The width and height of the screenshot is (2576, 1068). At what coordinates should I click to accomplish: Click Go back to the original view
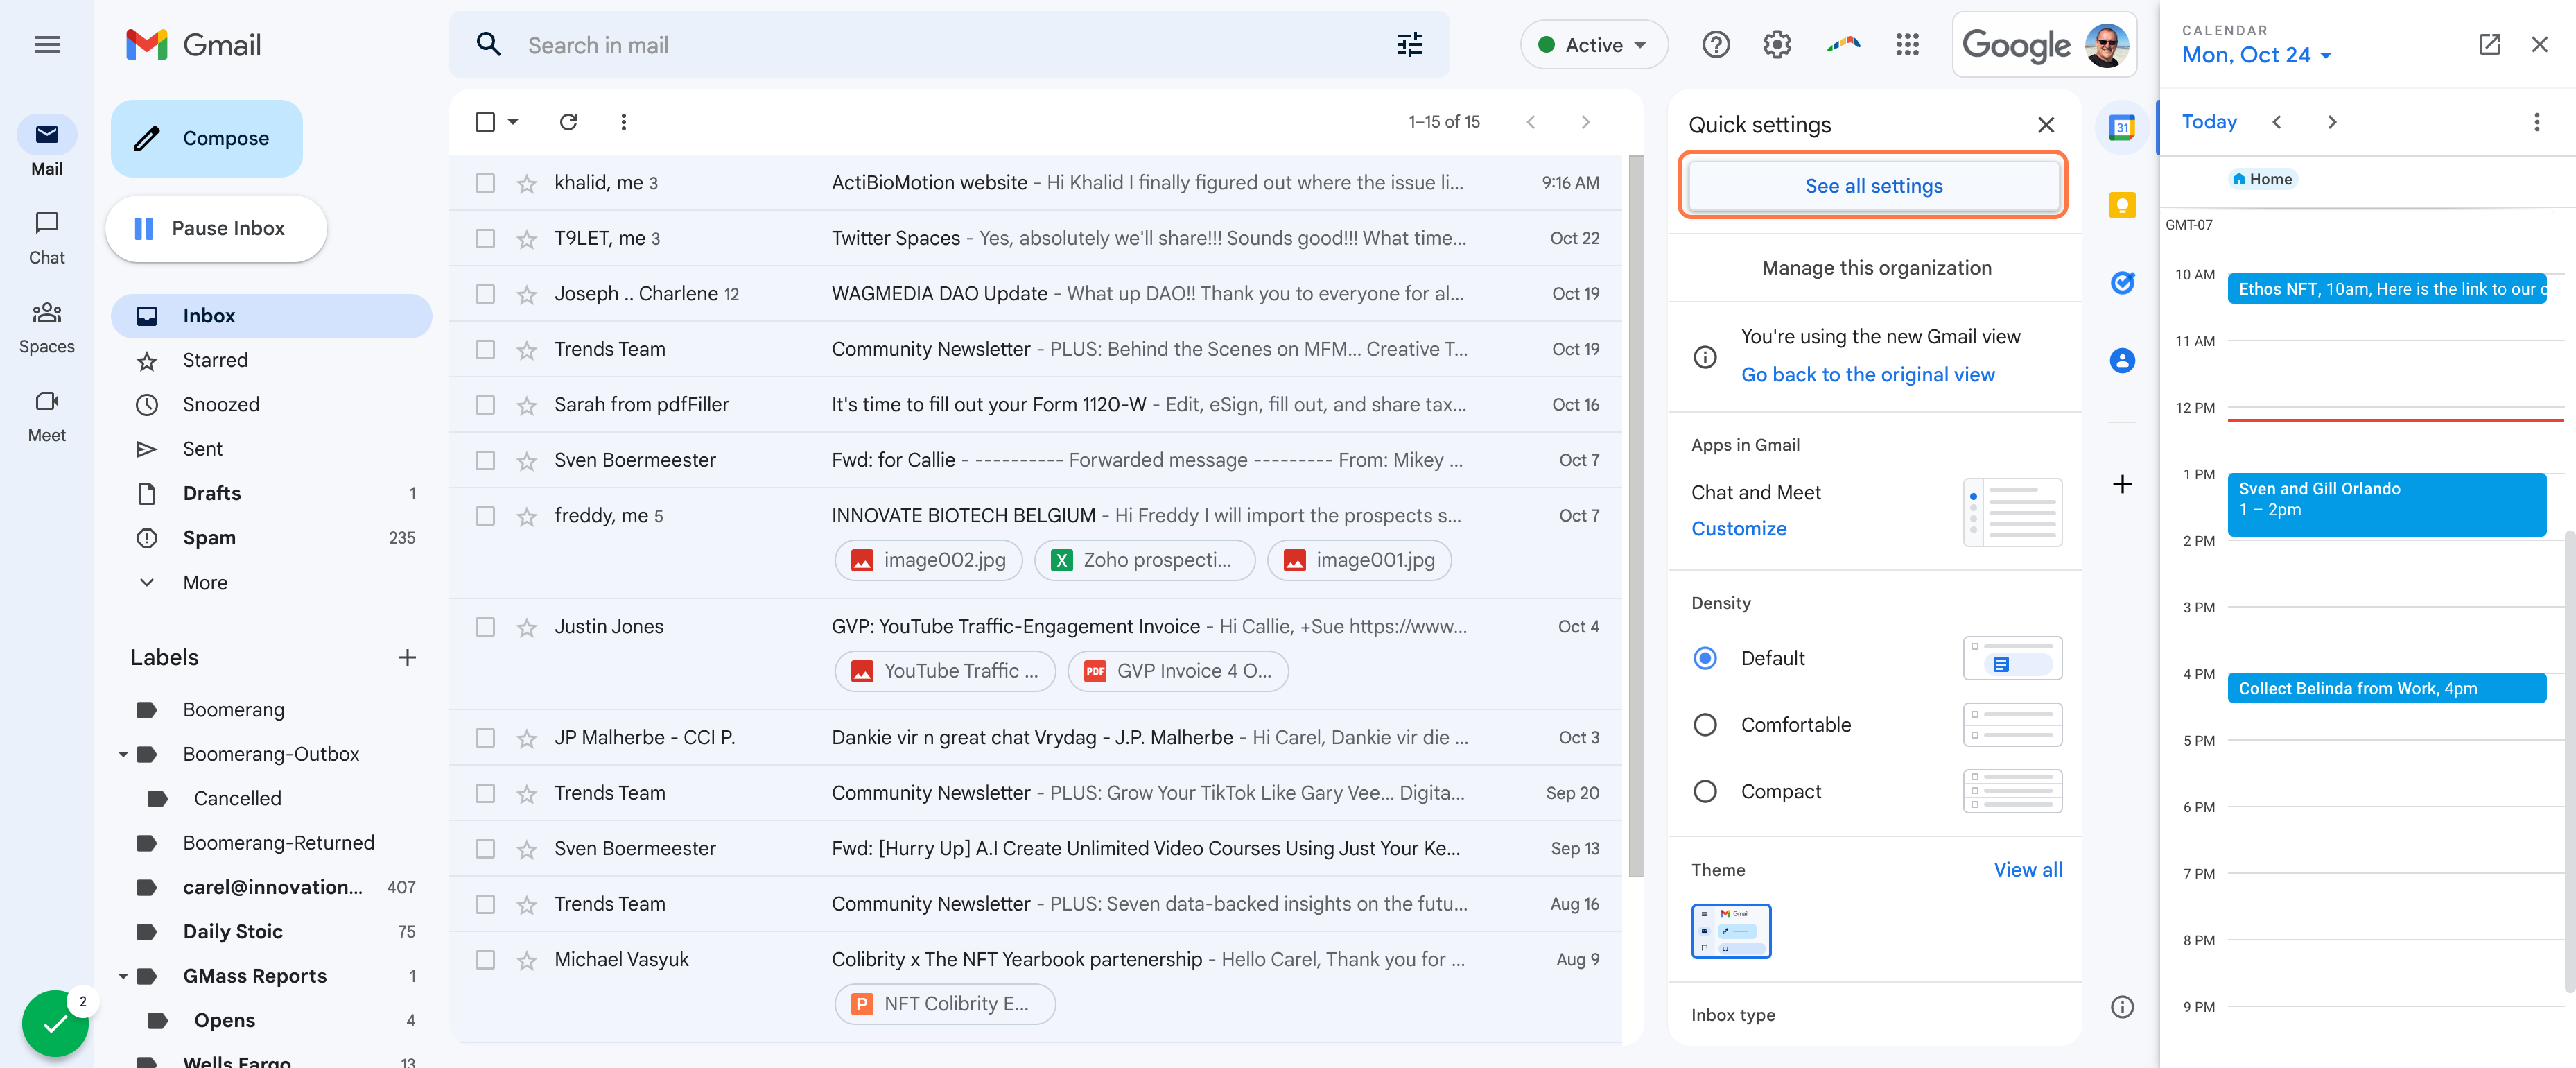1867,375
